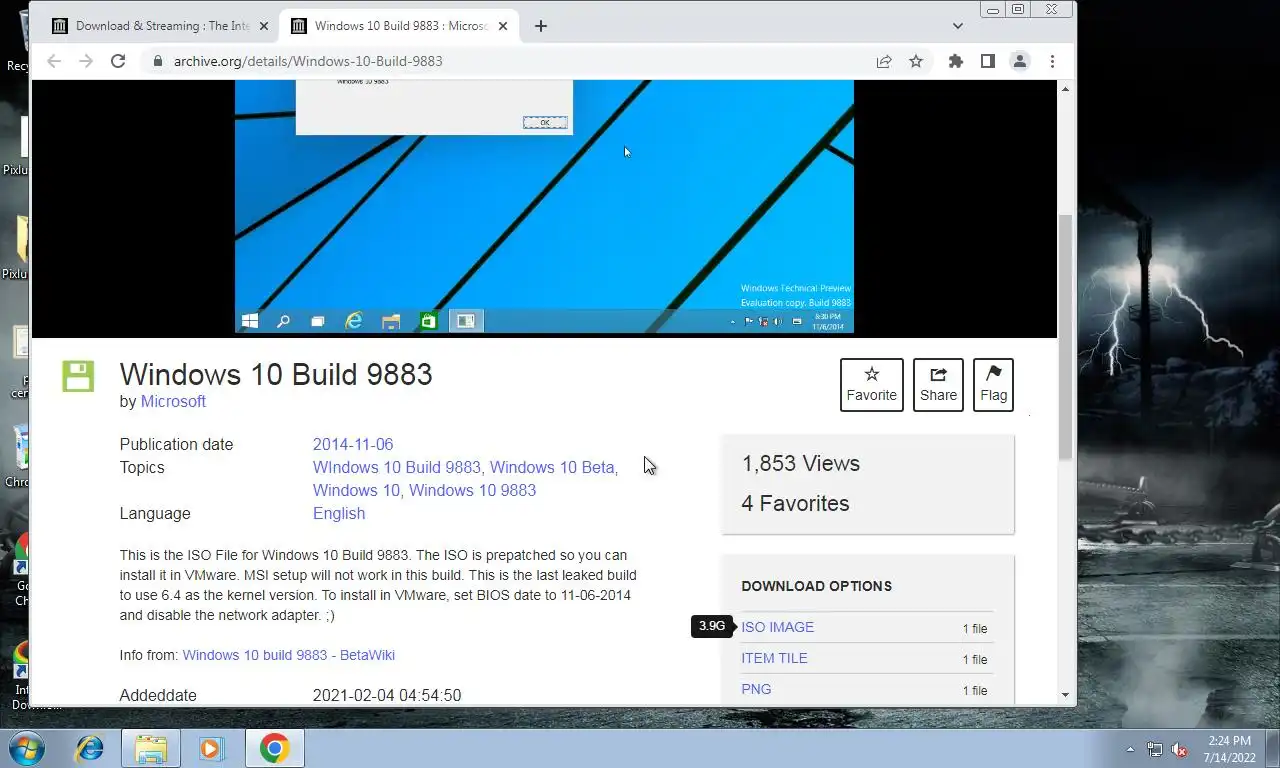The image size is (1280, 768).
Task: Open the 2014-11-06 publication date link
Action: pyautogui.click(x=353, y=444)
